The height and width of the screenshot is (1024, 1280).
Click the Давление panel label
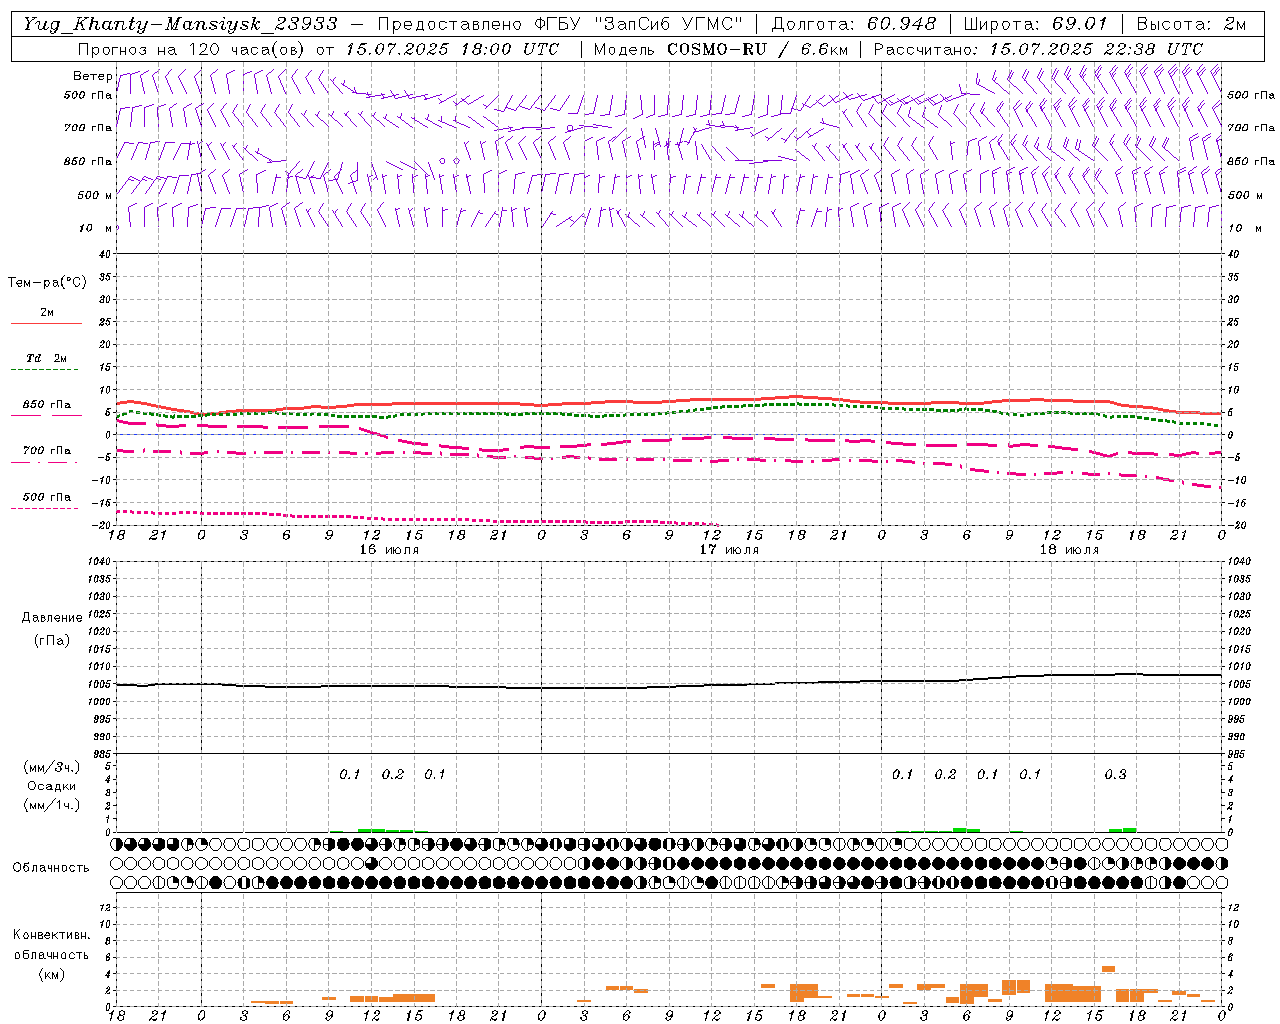click(52, 618)
